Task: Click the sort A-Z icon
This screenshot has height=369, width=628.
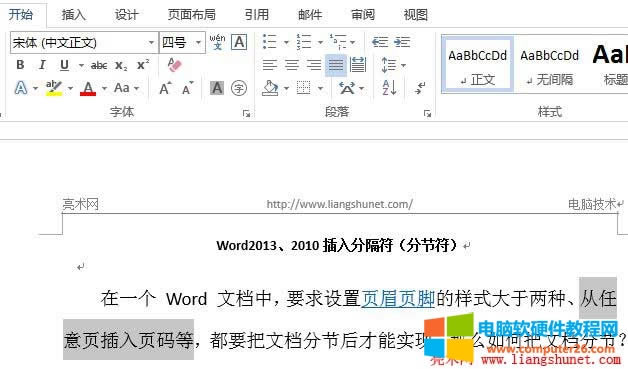Action: pyautogui.click(x=389, y=88)
